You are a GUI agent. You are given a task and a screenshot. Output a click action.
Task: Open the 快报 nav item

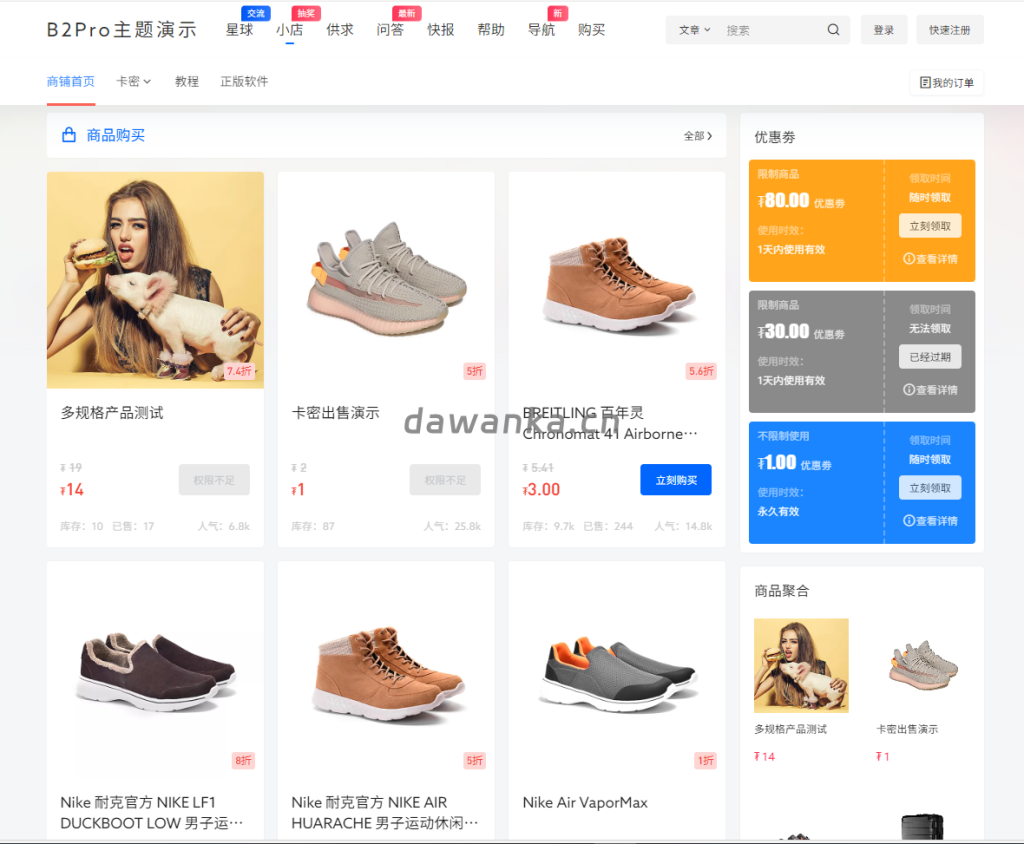click(440, 30)
